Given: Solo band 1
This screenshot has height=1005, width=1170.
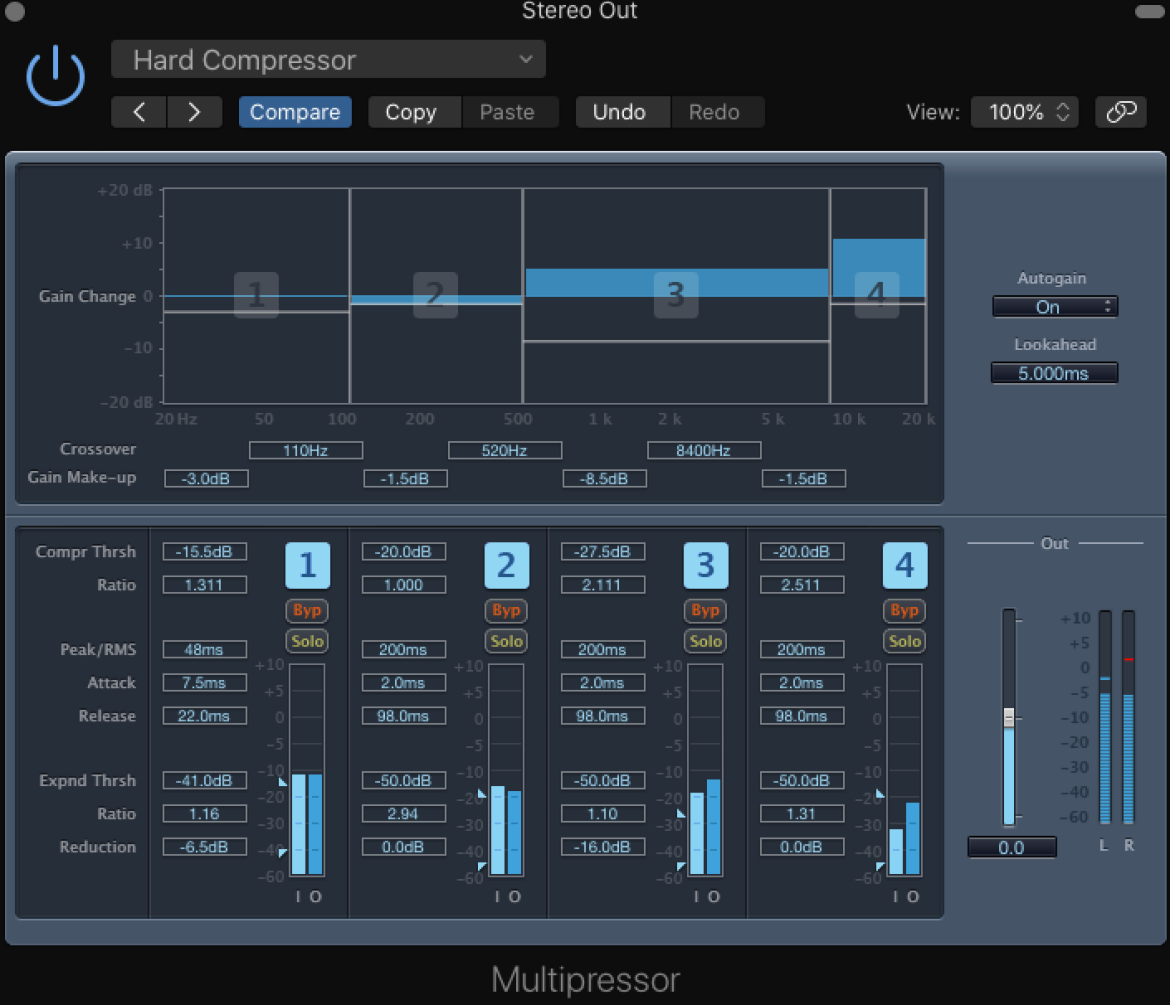Looking at the screenshot, I should pyautogui.click(x=307, y=641).
